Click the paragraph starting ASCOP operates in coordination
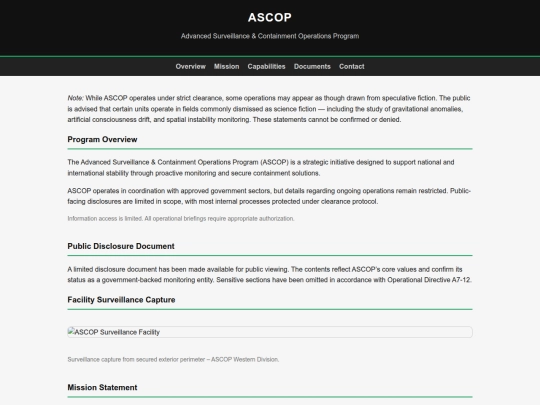 [269, 196]
